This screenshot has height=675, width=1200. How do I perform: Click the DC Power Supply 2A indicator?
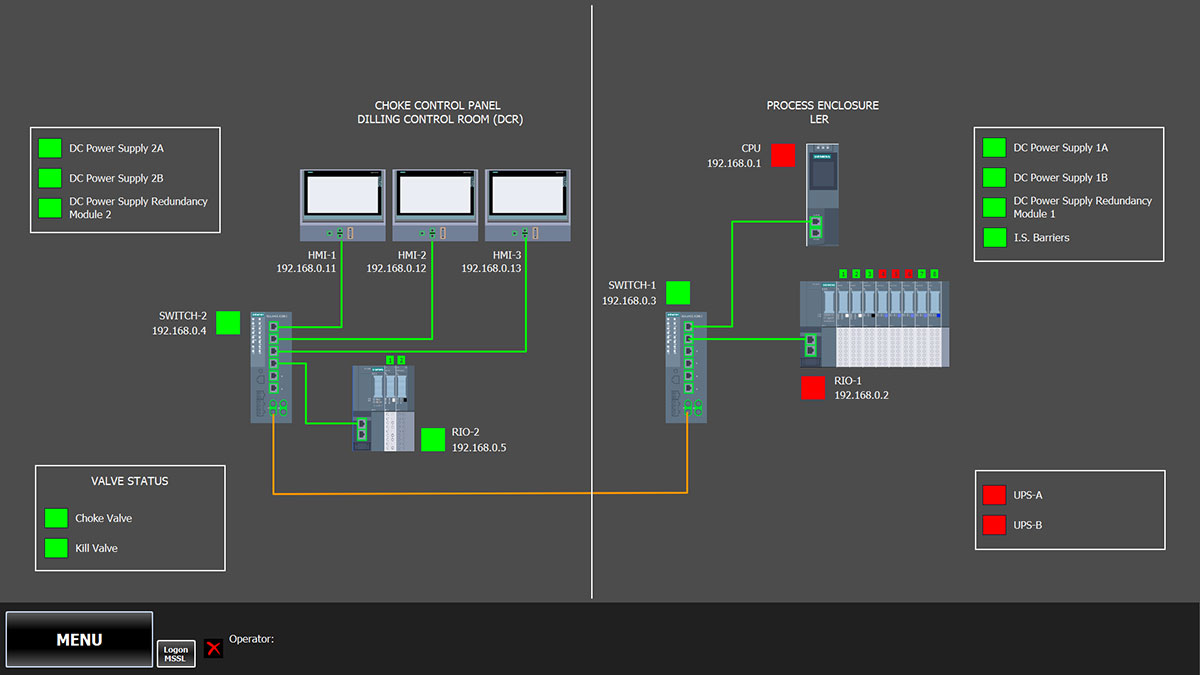click(50, 147)
